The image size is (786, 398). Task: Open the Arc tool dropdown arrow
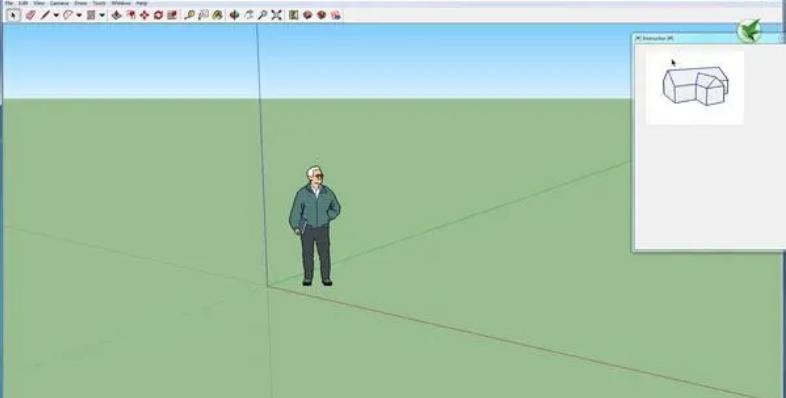pos(79,16)
